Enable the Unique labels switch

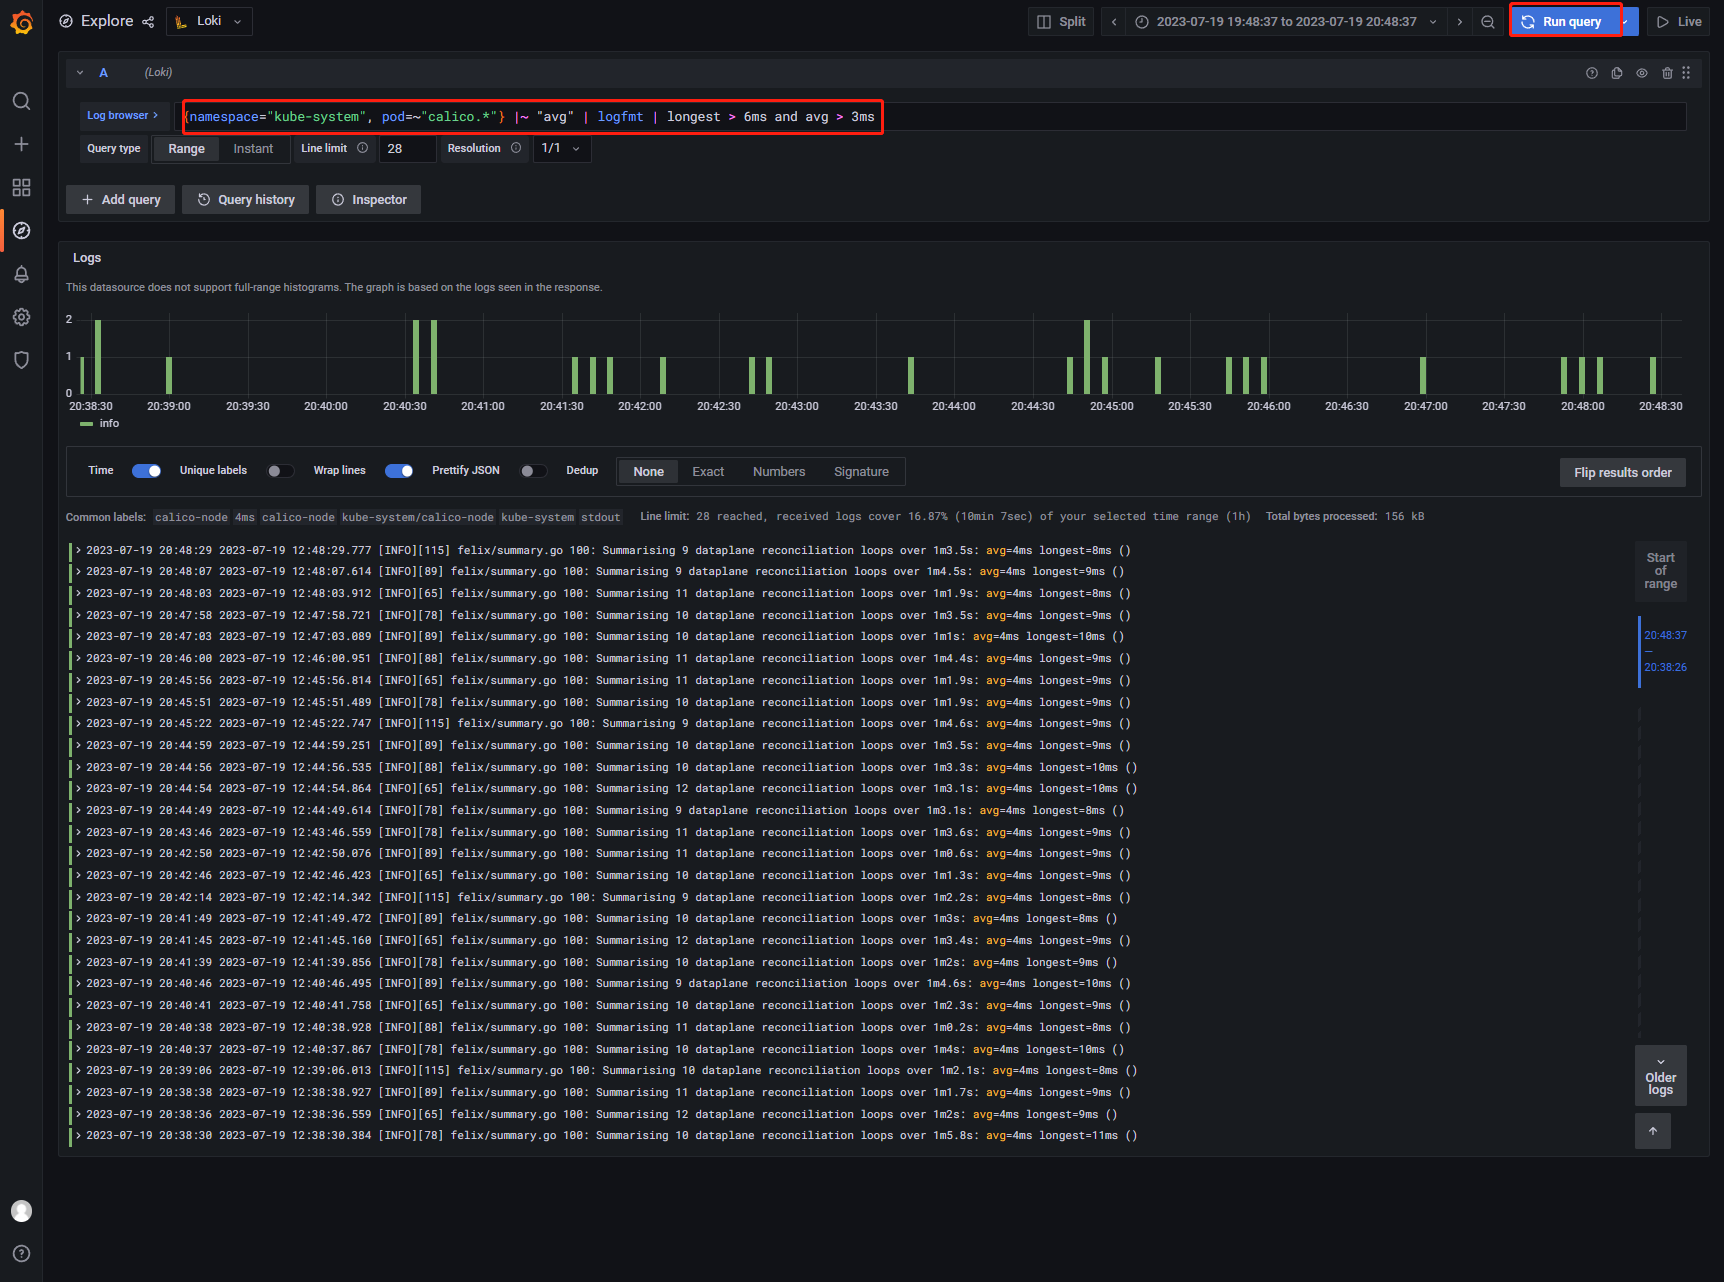coord(281,471)
